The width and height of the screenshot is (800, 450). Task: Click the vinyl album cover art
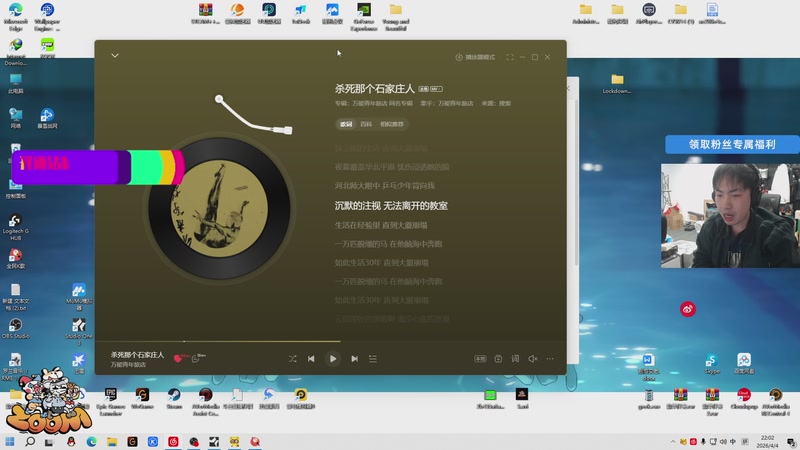click(x=219, y=208)
